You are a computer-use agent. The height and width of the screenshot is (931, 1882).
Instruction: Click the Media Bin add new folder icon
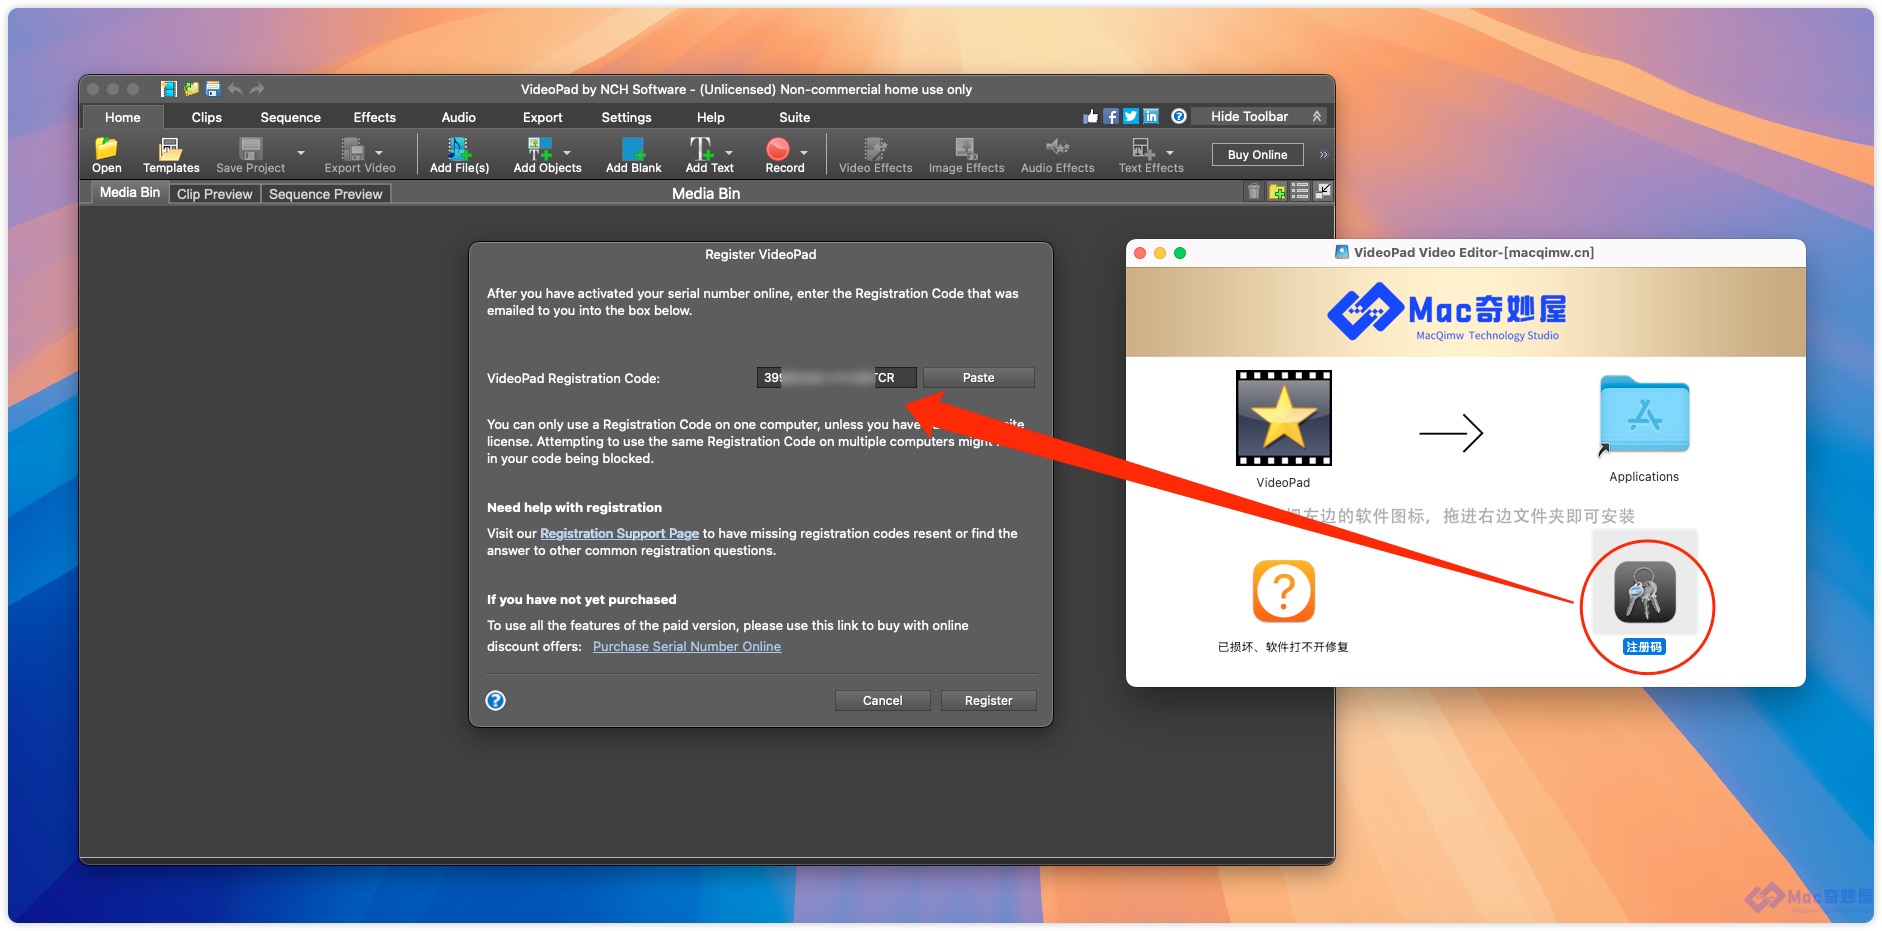click(x=1277, y=191)
